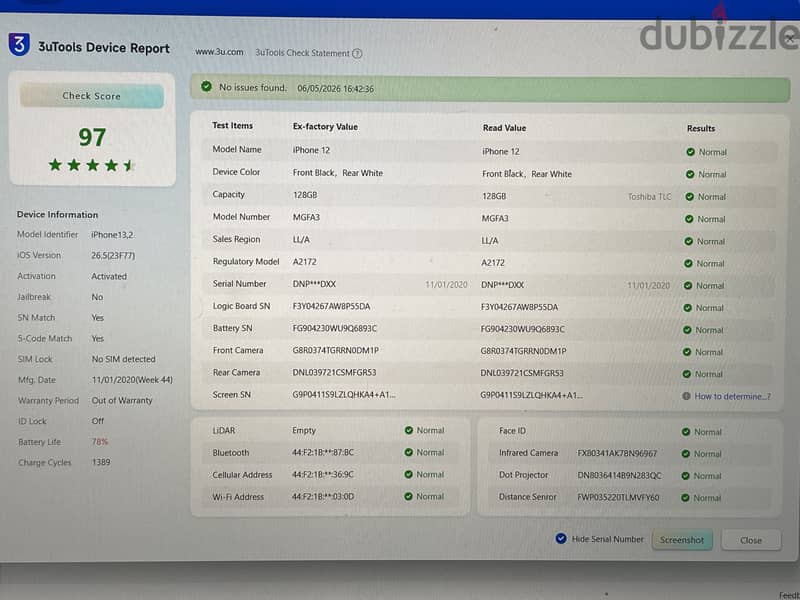Click the Toshiba TLC capacity note

(x=649, y=197)
